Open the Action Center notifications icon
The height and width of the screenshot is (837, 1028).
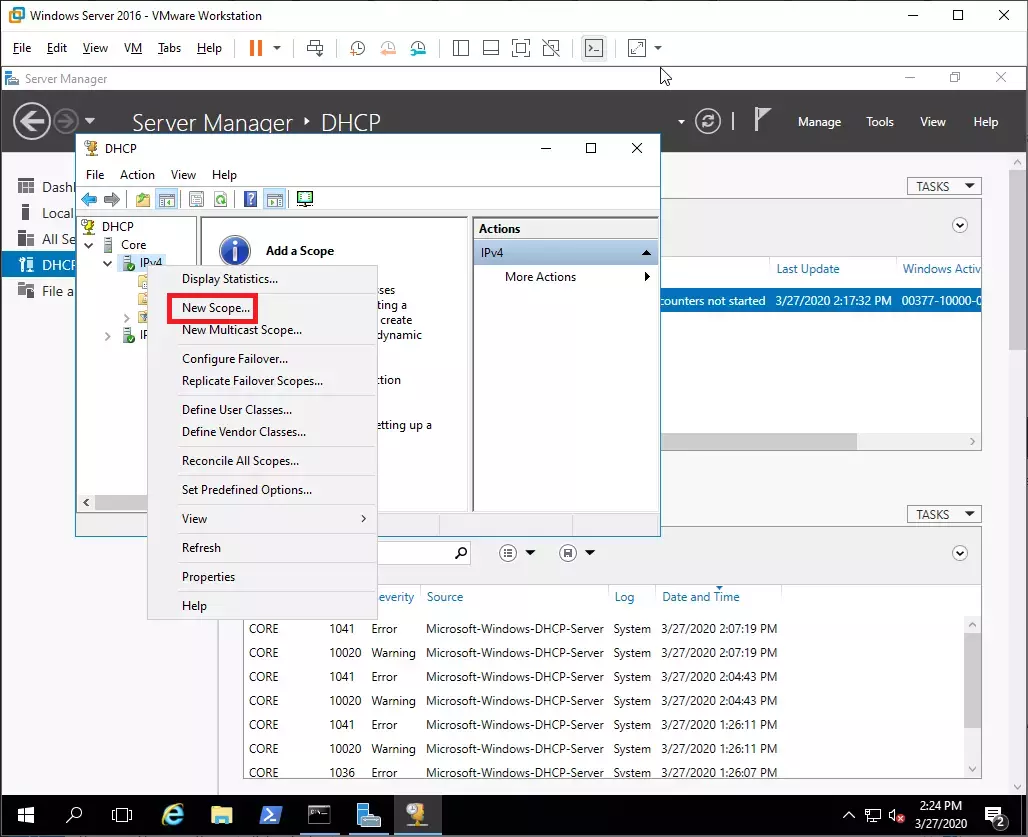(996, 817)
